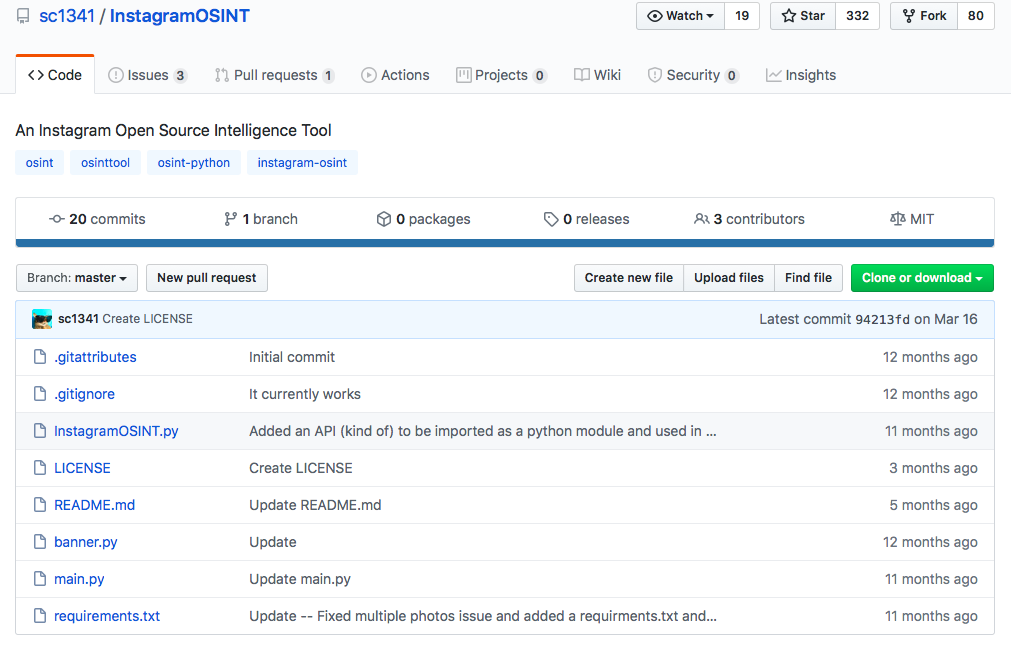Star the InstagramOSINT repository

pos(803,16)
